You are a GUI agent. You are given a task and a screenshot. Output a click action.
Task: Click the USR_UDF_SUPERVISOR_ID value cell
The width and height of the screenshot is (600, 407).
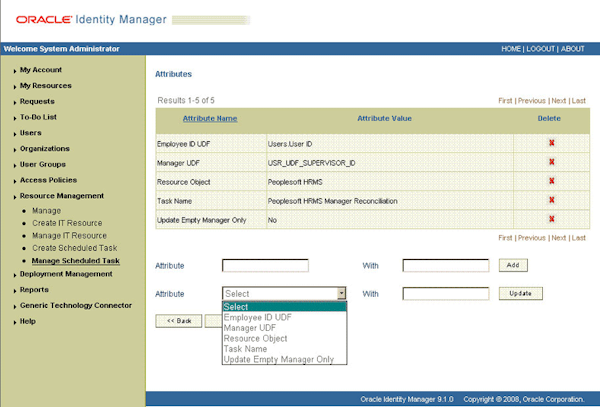tap(390, 163)
